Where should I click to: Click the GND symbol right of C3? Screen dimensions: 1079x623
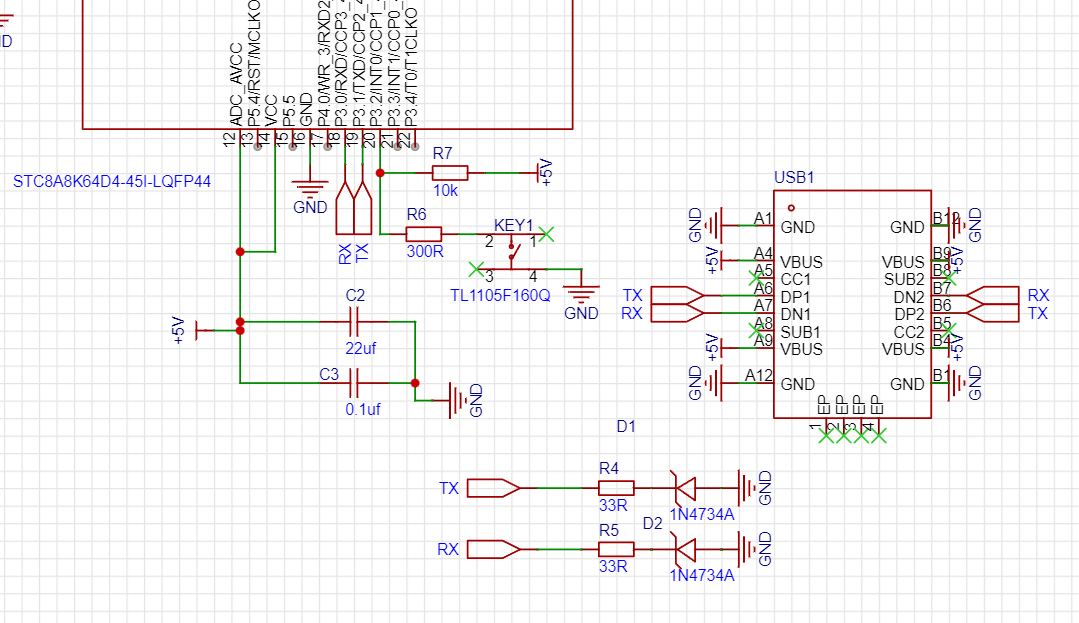click(465, 401)
